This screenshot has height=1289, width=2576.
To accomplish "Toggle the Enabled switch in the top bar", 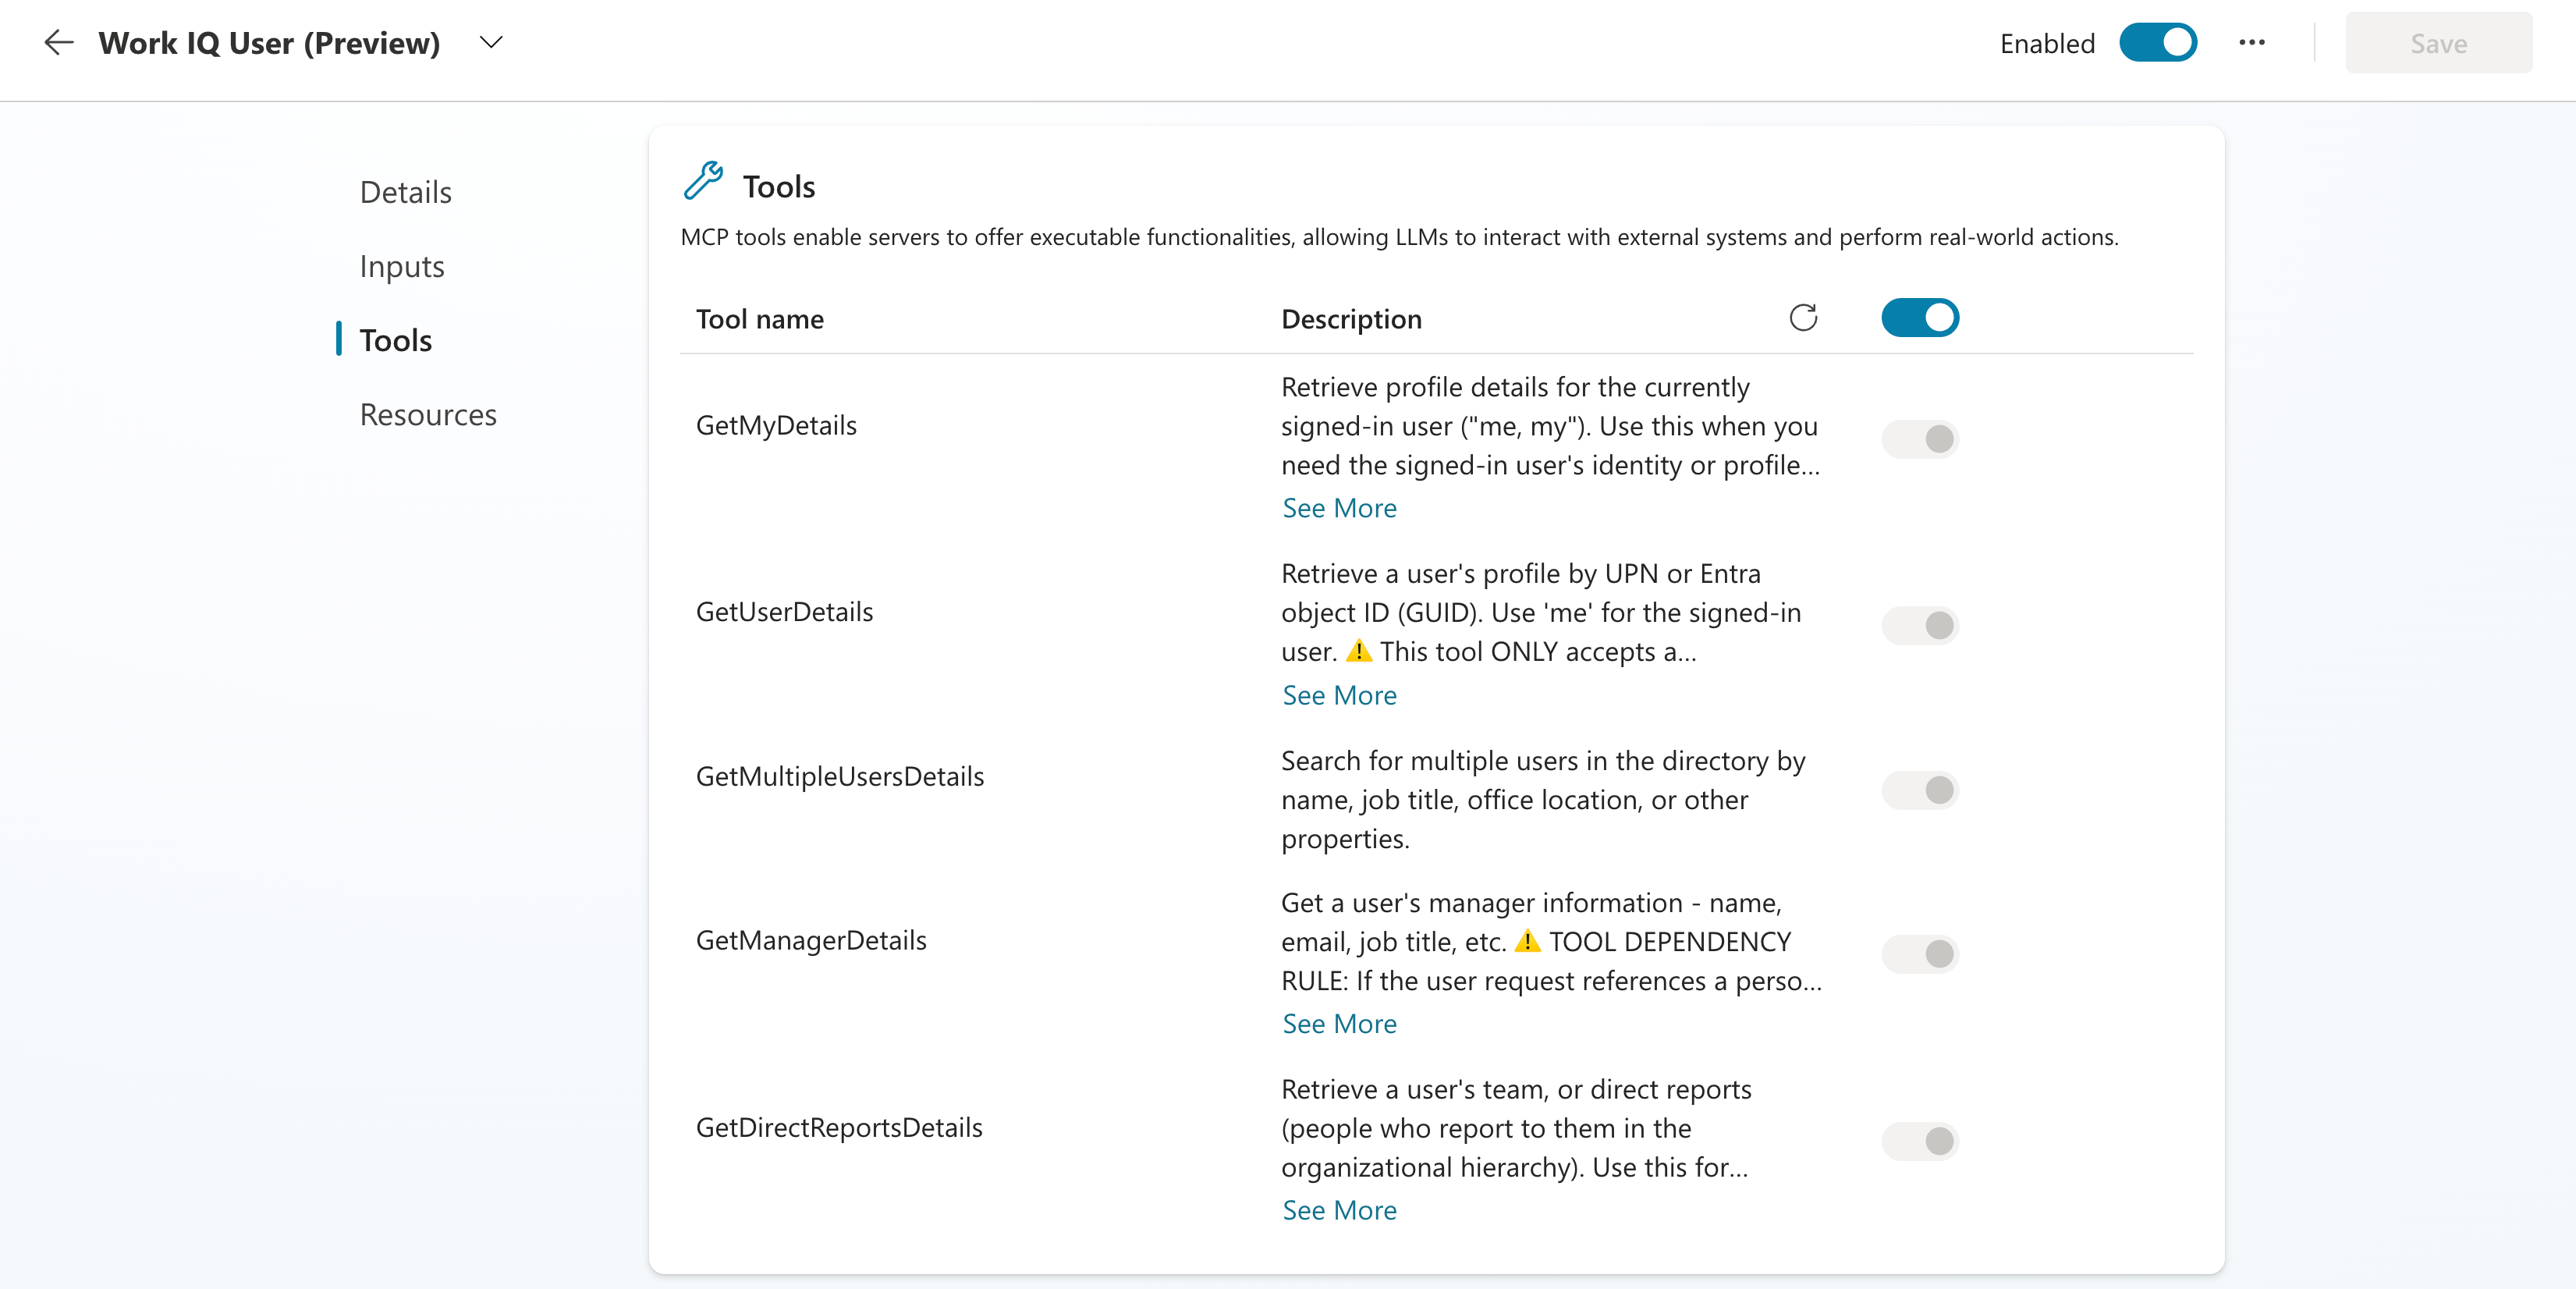I will (x=2158, y=43).
